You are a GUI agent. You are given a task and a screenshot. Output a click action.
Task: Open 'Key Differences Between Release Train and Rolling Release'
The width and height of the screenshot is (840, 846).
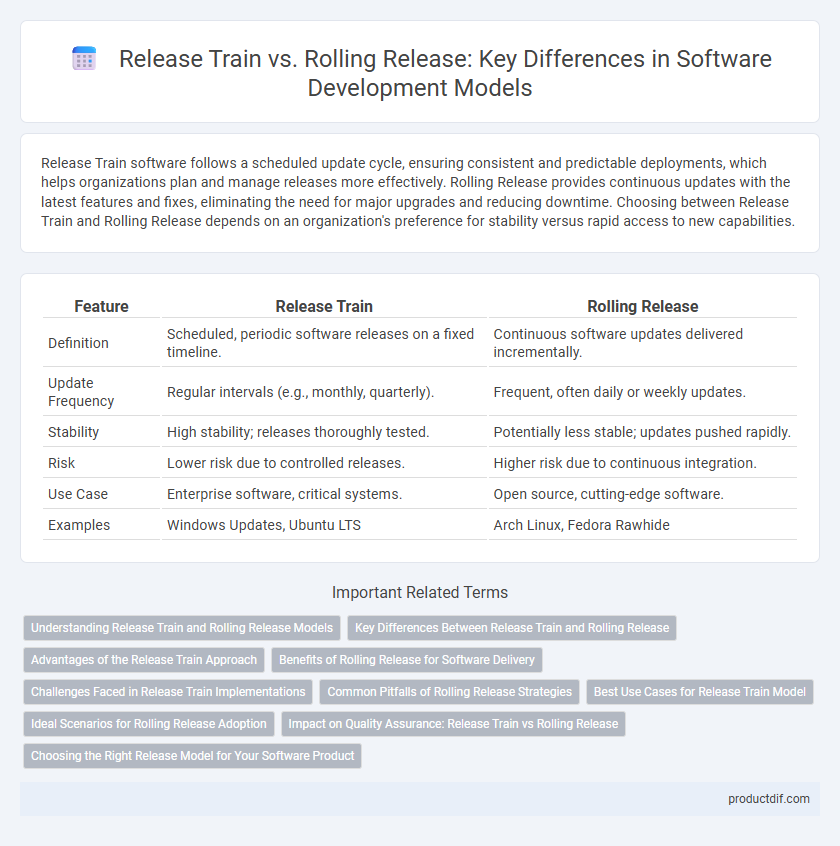(x=511, y=628)
